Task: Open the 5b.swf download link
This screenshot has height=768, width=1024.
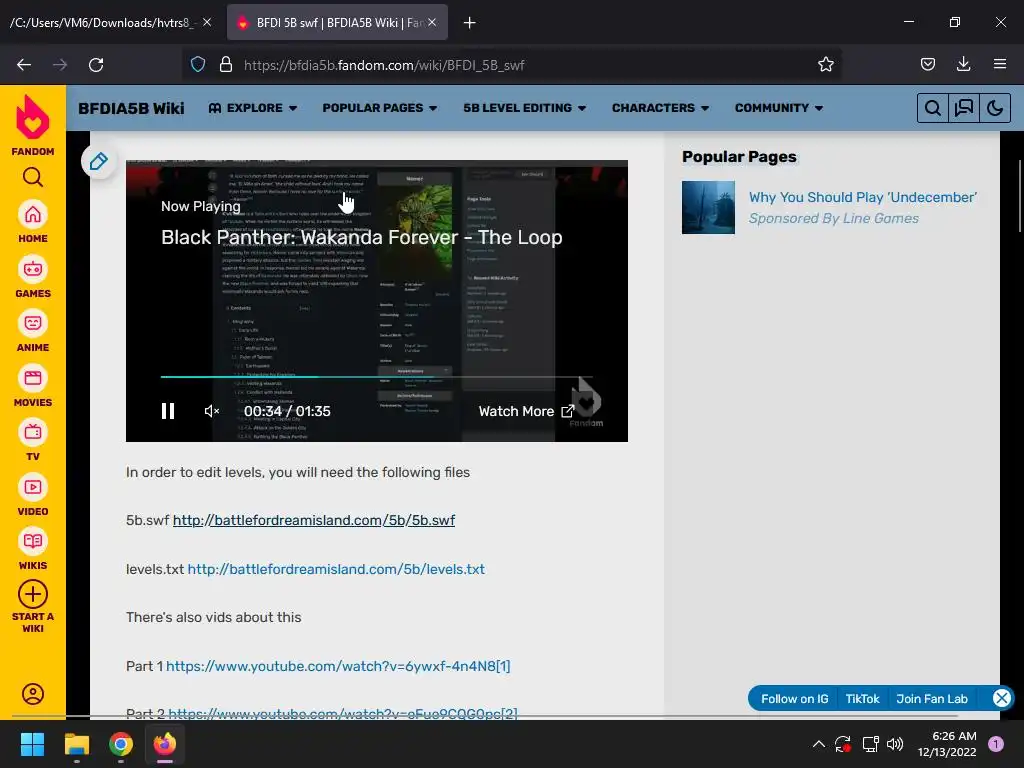Action: [313, 520]
